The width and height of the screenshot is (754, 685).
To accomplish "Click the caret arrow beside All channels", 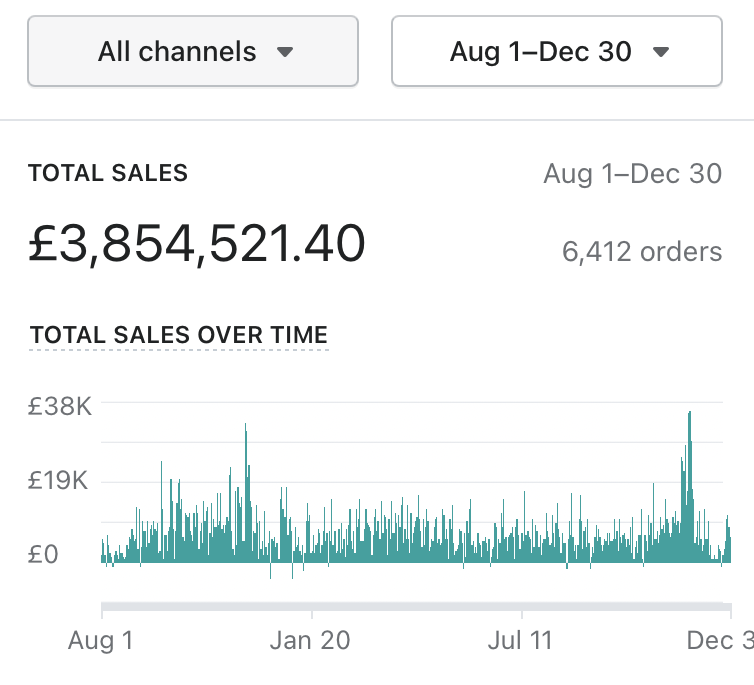I will pyautogui.click(x=285, y=52).
